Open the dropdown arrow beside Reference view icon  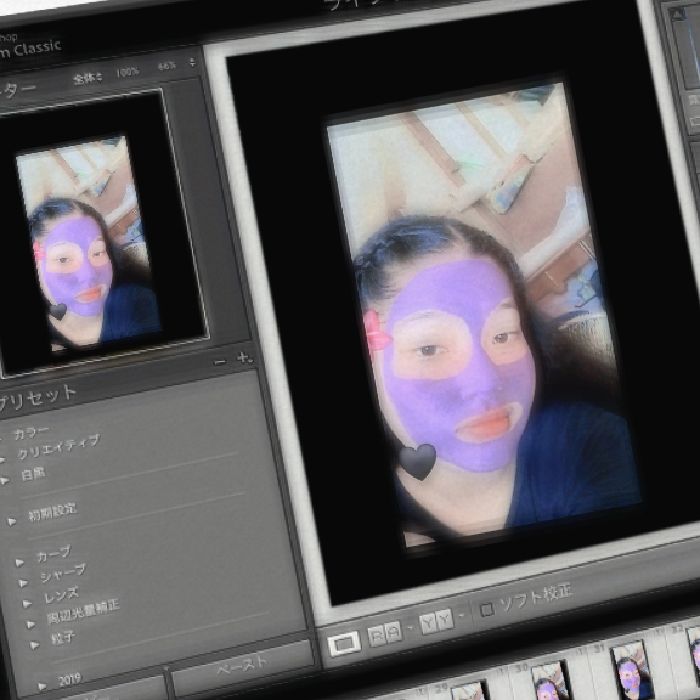(x=410, y=627)
